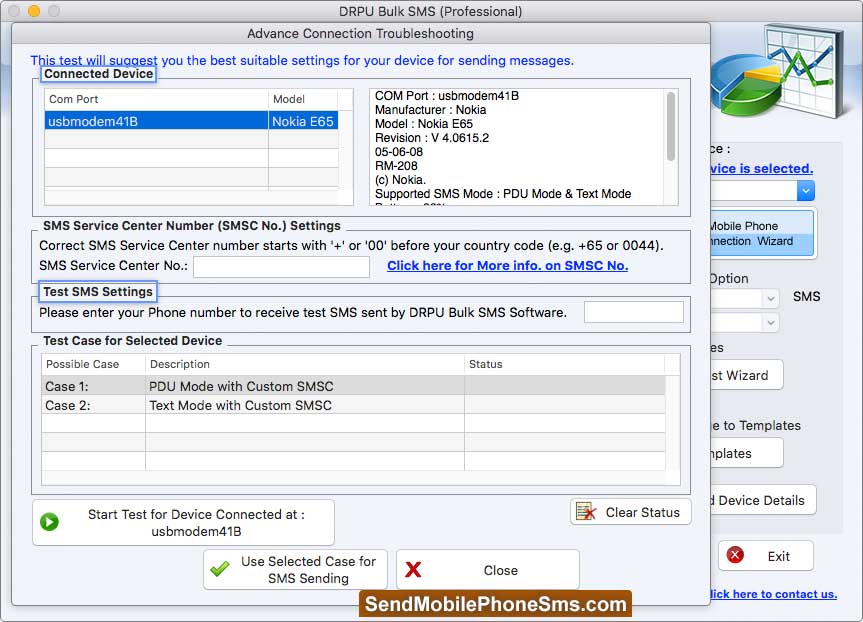Click the Clear Status eraser icon

tap(586, 512)
